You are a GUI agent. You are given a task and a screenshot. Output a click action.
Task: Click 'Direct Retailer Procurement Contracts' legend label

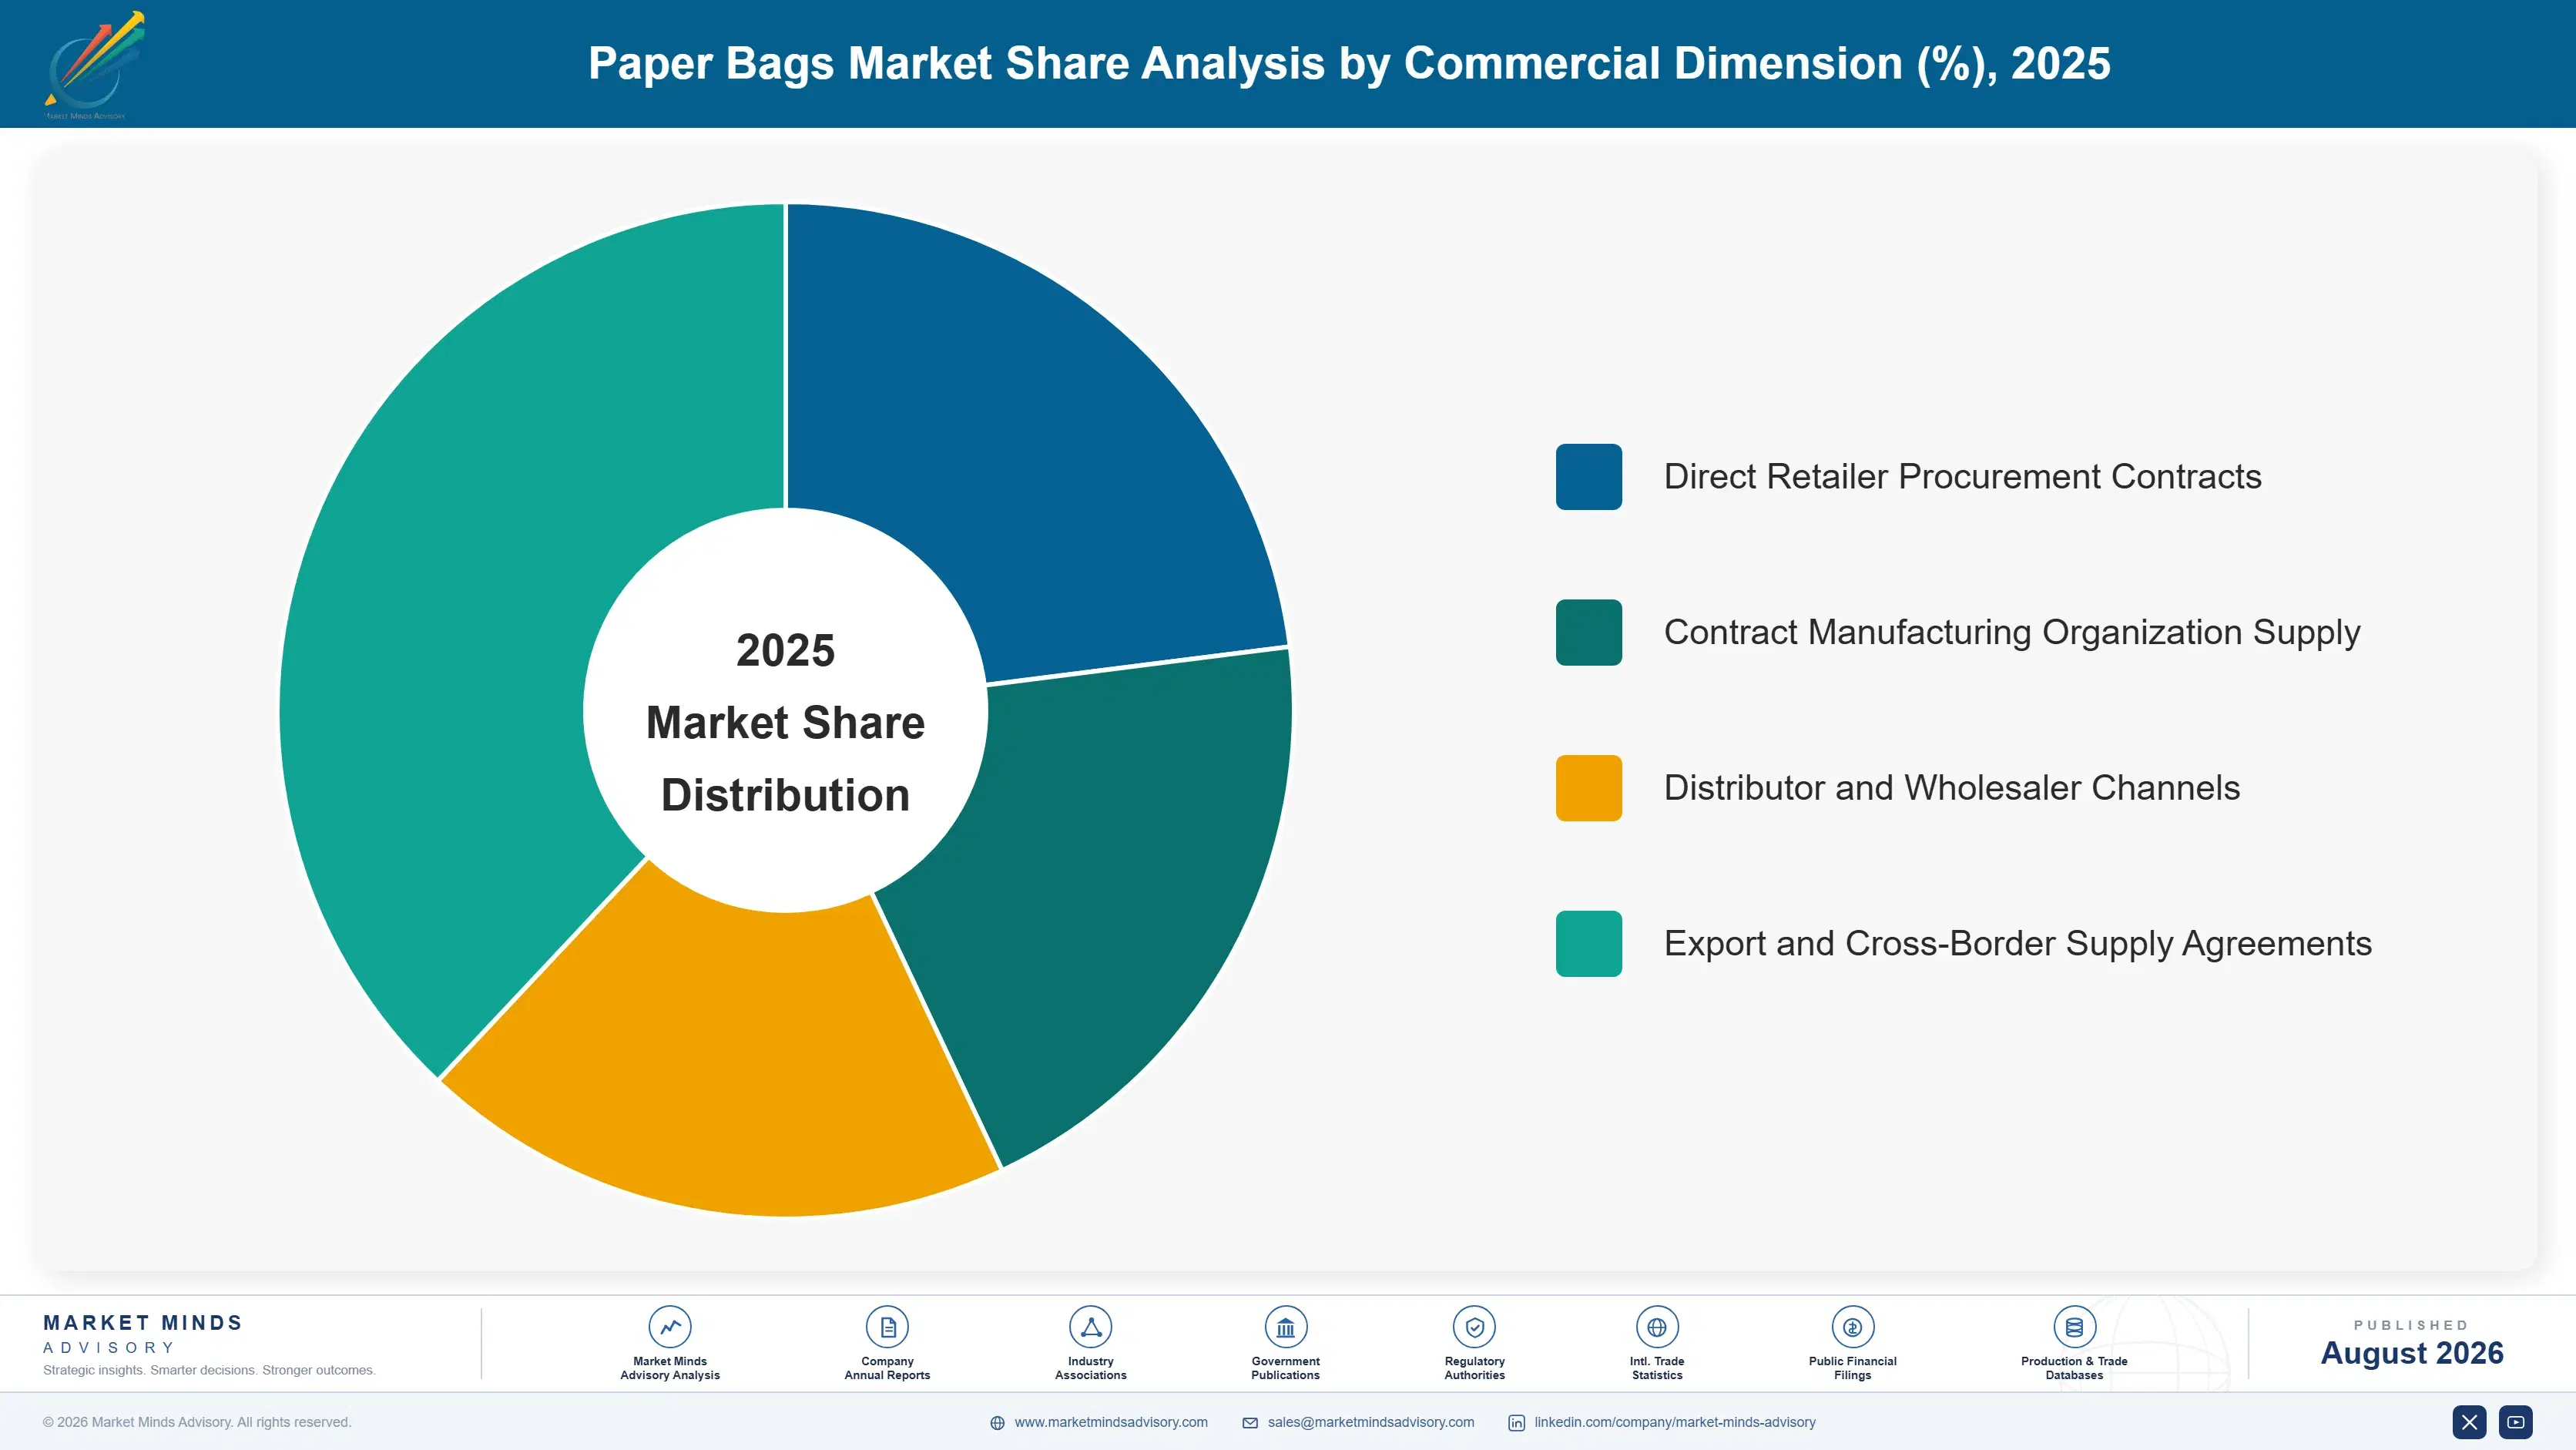coord(1962,477)
